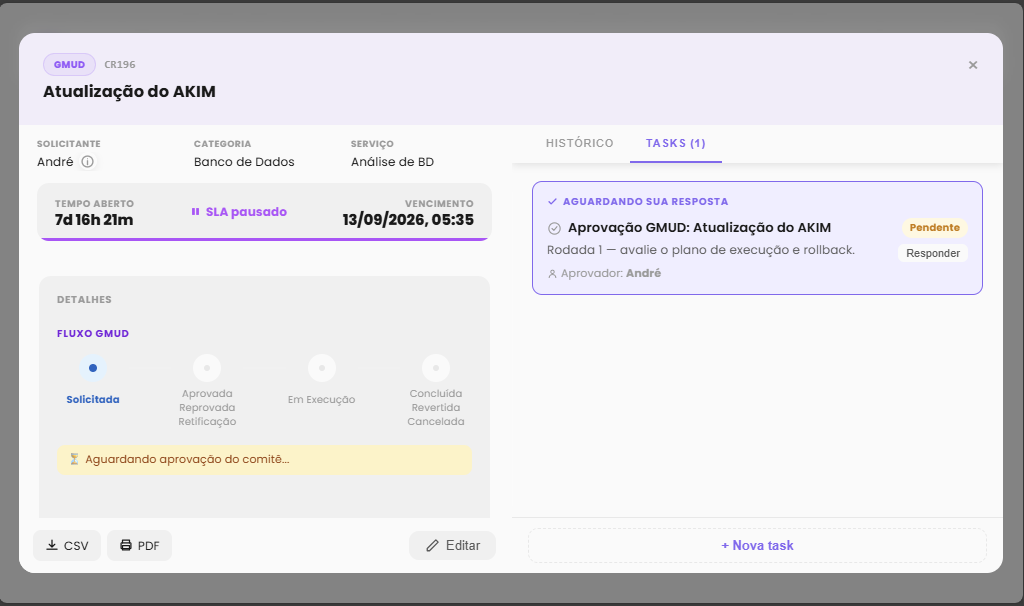
Task: Click the Pendente status badge
Action: tap(935, 228)
